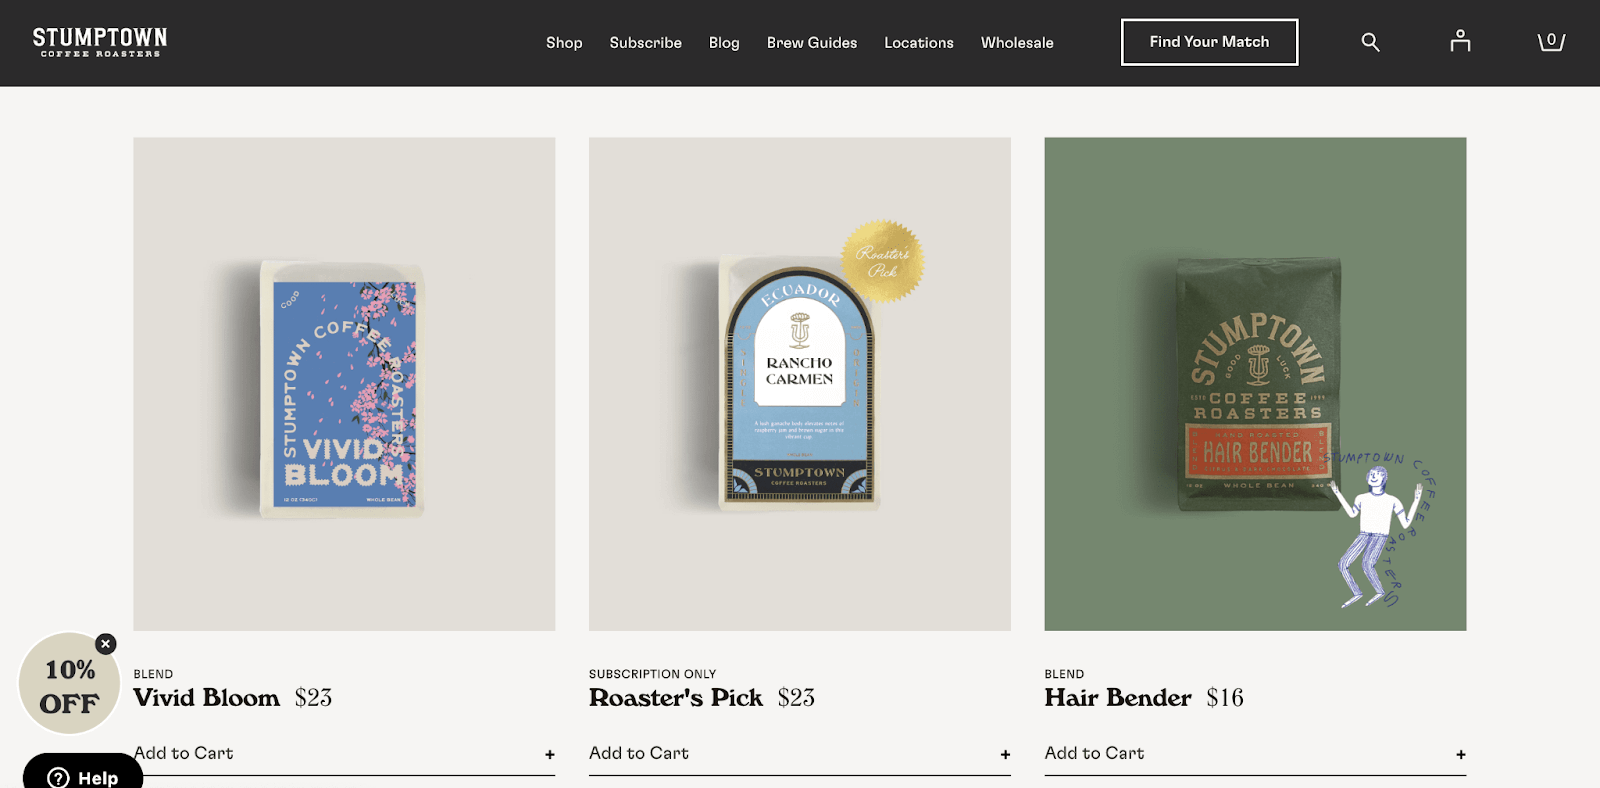
Task: Click the Vivid Bloom product title
Action: (207, 698)
